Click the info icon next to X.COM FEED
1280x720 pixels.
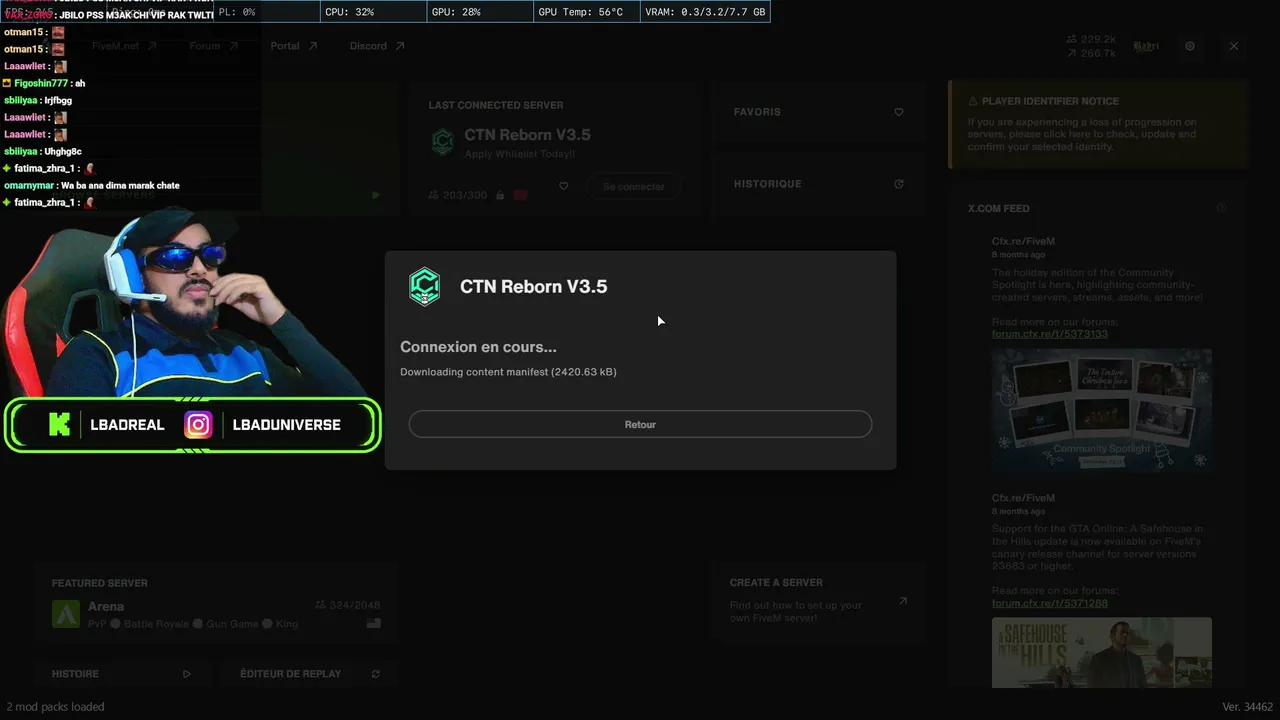(1221, 208)
